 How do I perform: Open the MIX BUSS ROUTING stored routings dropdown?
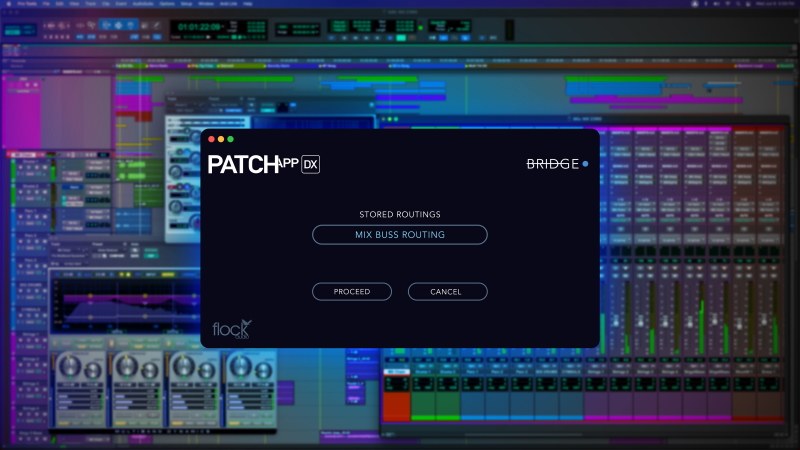click(399, 235)
